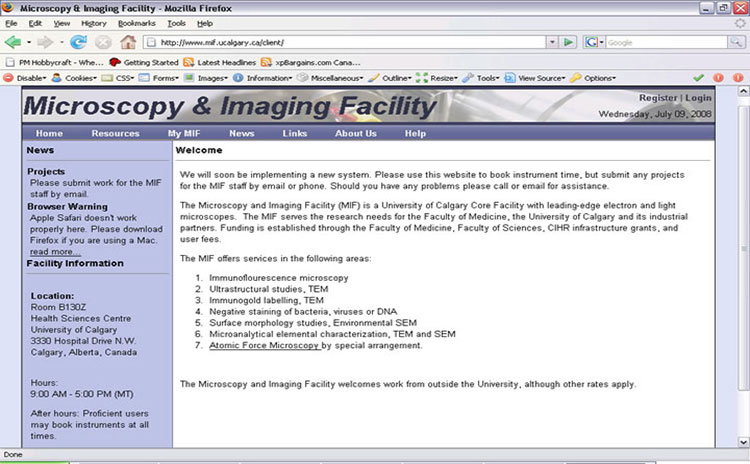Open the History menu
750x464 pixels.
[94, 23]
